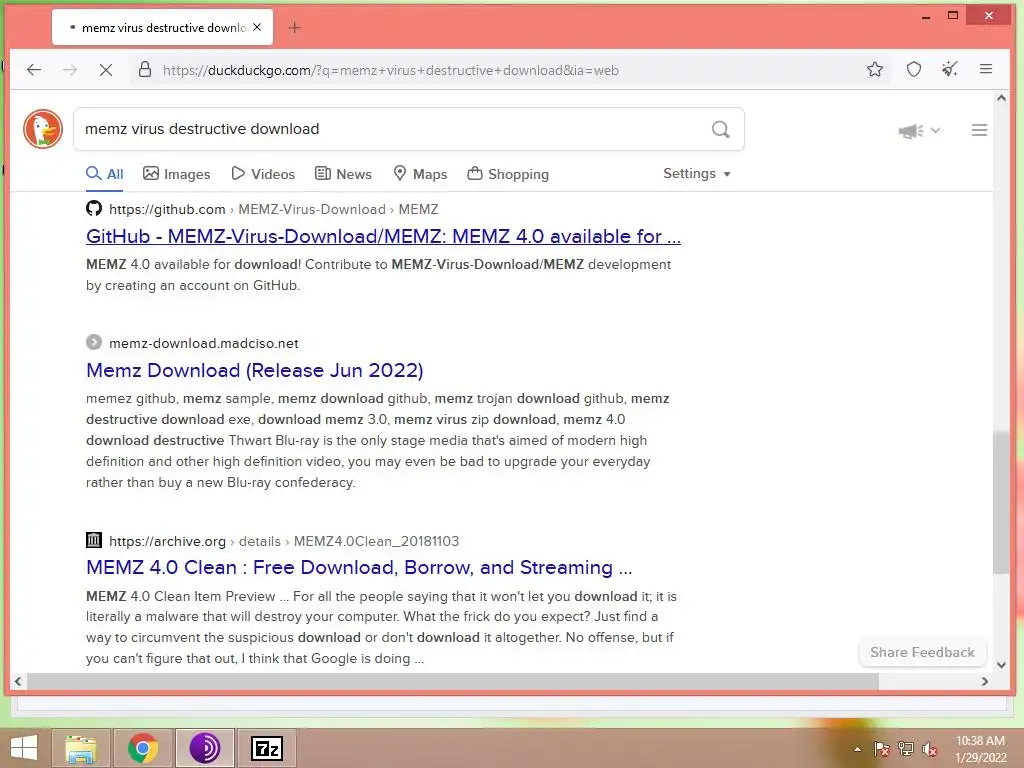
Task: Open the shield security level icon
Action: click(x=914, y=69)
